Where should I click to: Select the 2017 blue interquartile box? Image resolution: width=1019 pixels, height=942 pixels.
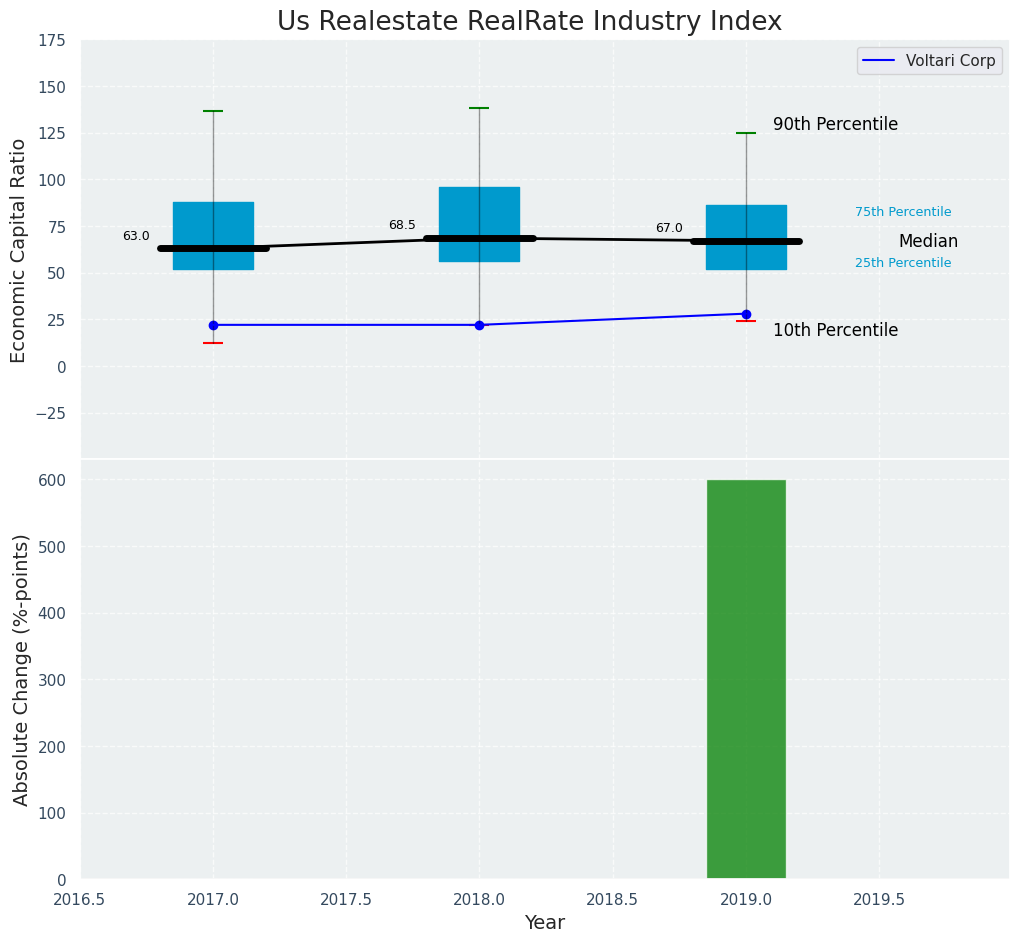[213, 224]
